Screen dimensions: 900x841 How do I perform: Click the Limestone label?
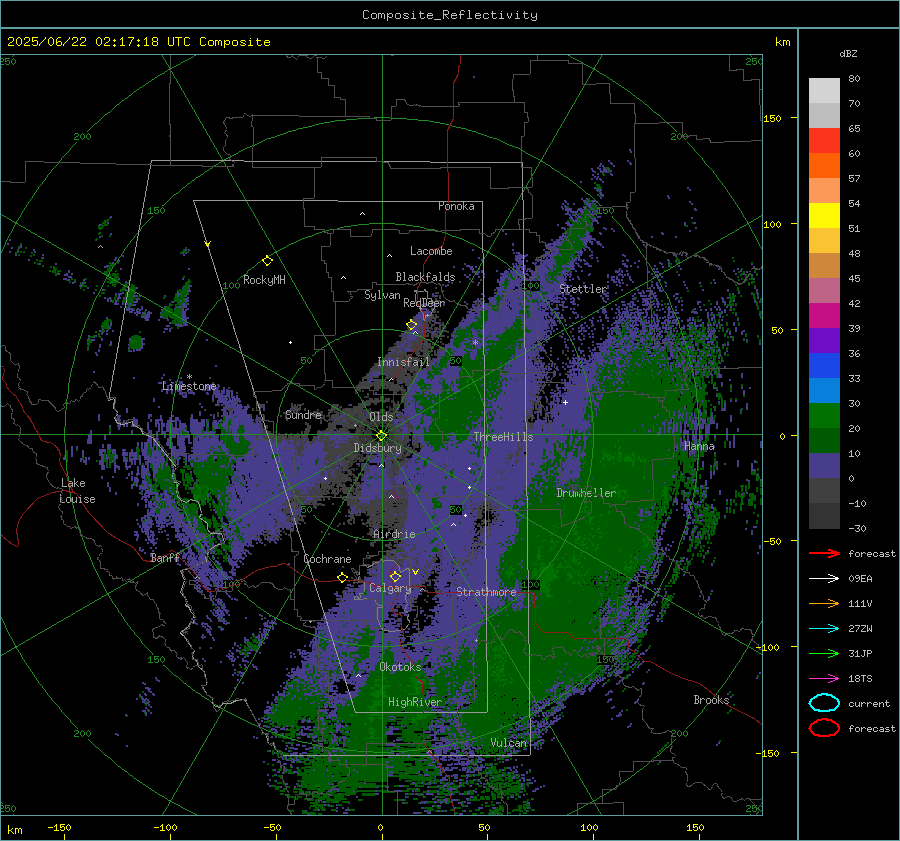pos(189,386)
